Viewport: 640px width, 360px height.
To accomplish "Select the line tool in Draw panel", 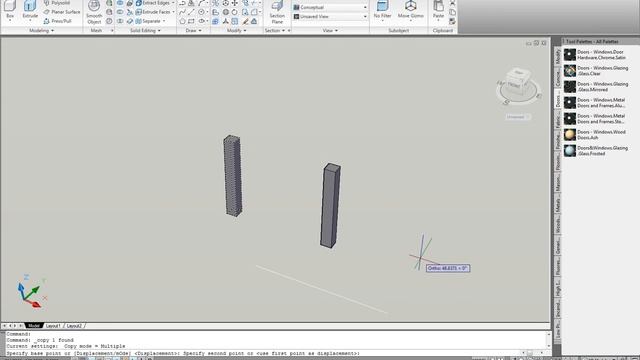I will coord(191,12).
